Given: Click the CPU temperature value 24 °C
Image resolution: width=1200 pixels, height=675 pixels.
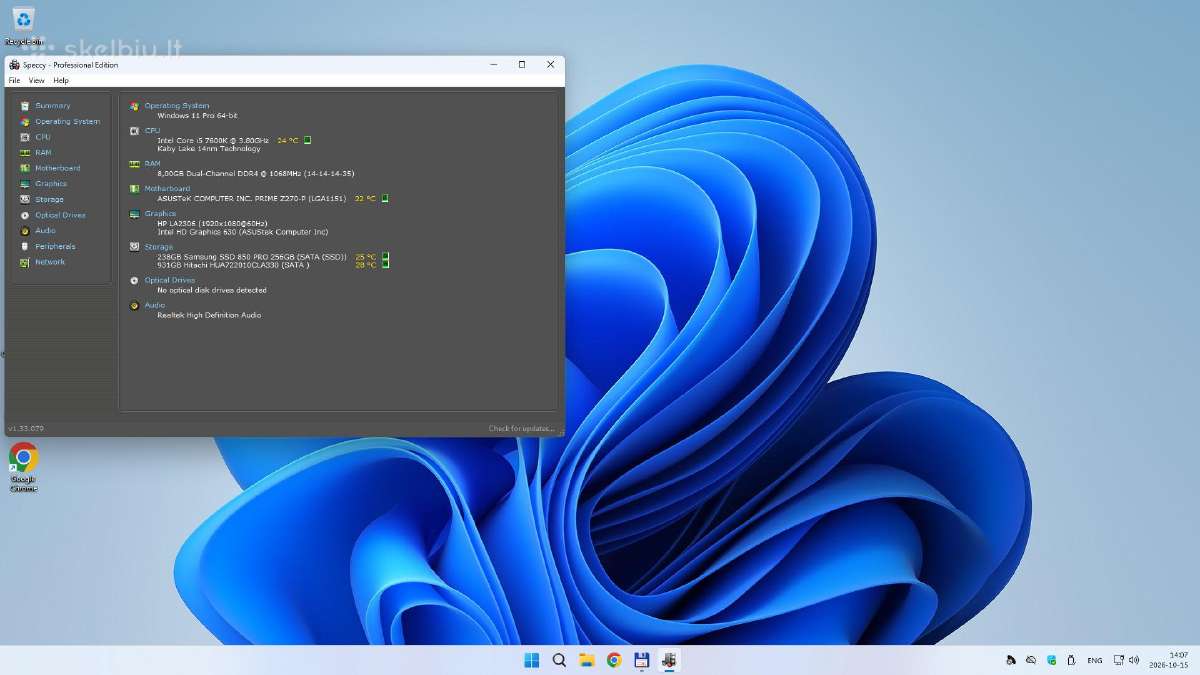Looking at the screenshot, I should [x=288, y=141].
